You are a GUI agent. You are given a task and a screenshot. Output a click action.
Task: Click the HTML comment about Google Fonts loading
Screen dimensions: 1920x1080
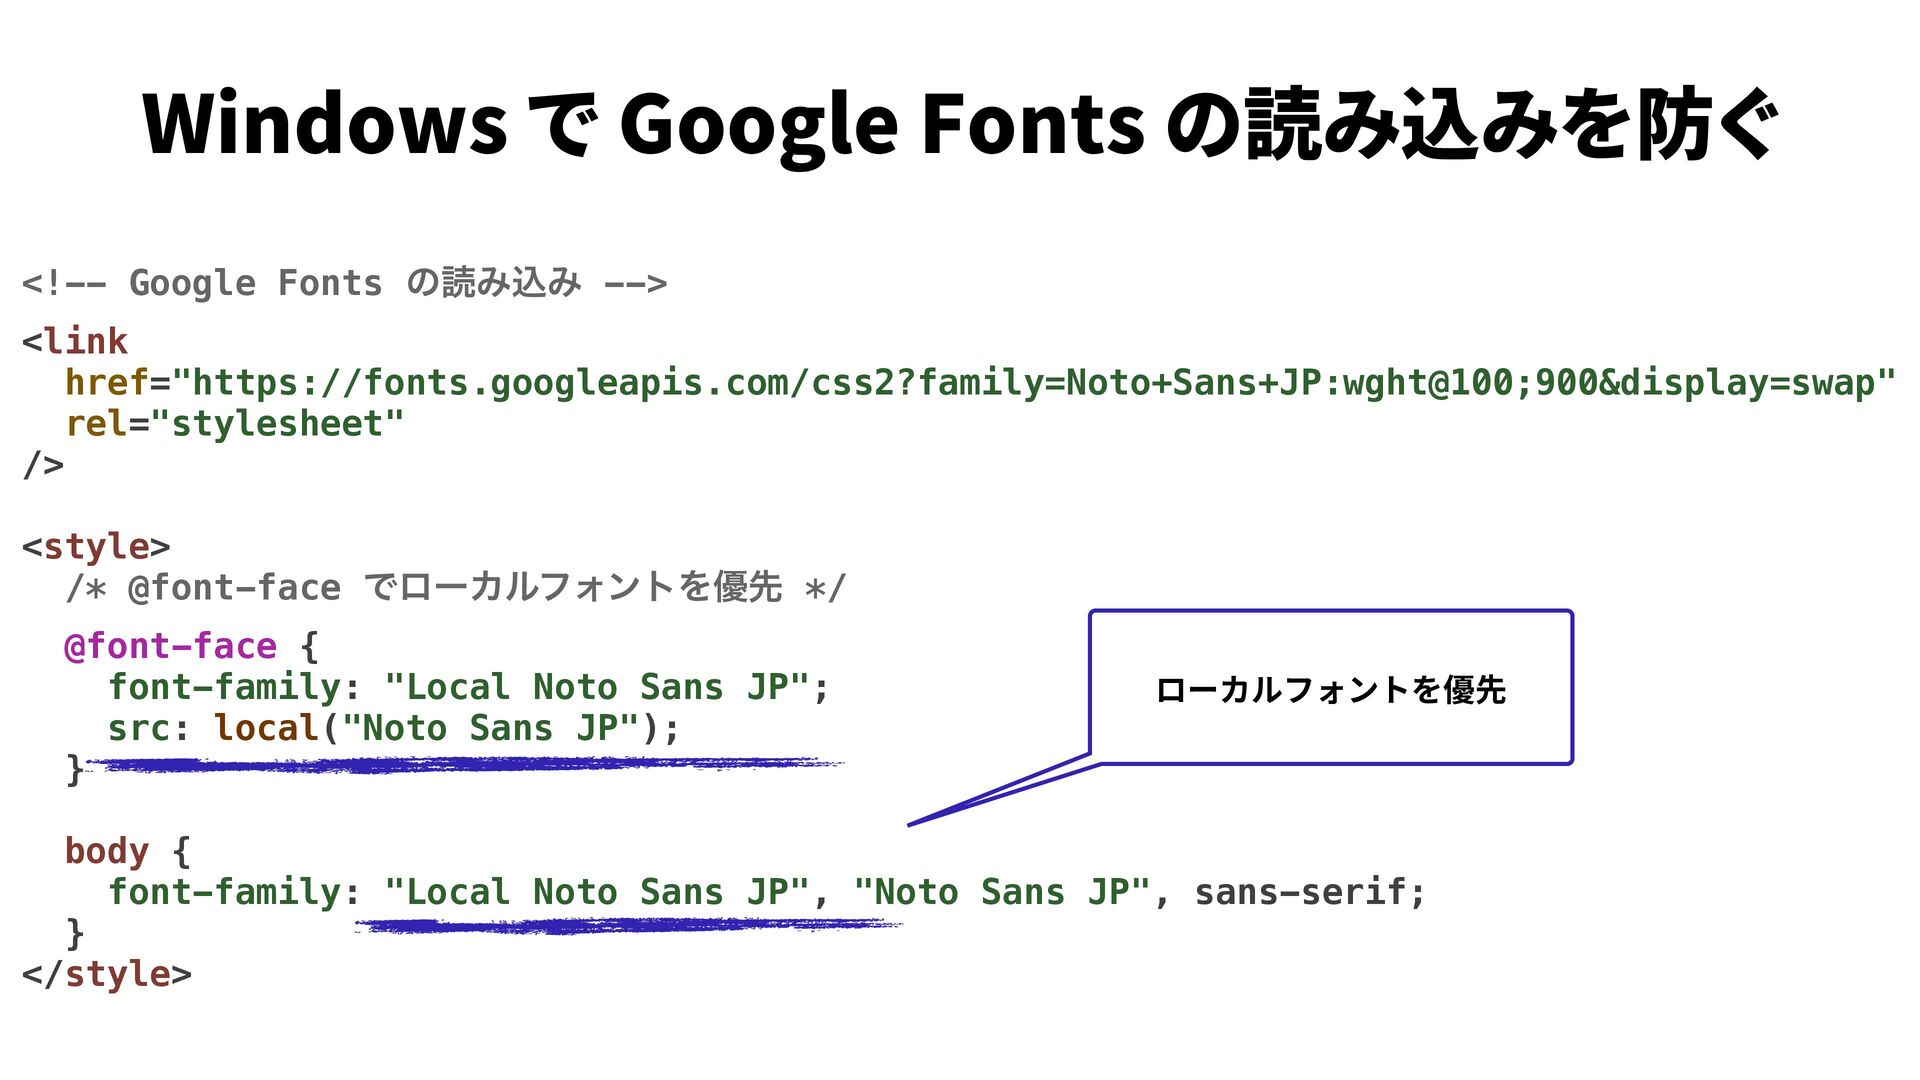pos(344,283)
